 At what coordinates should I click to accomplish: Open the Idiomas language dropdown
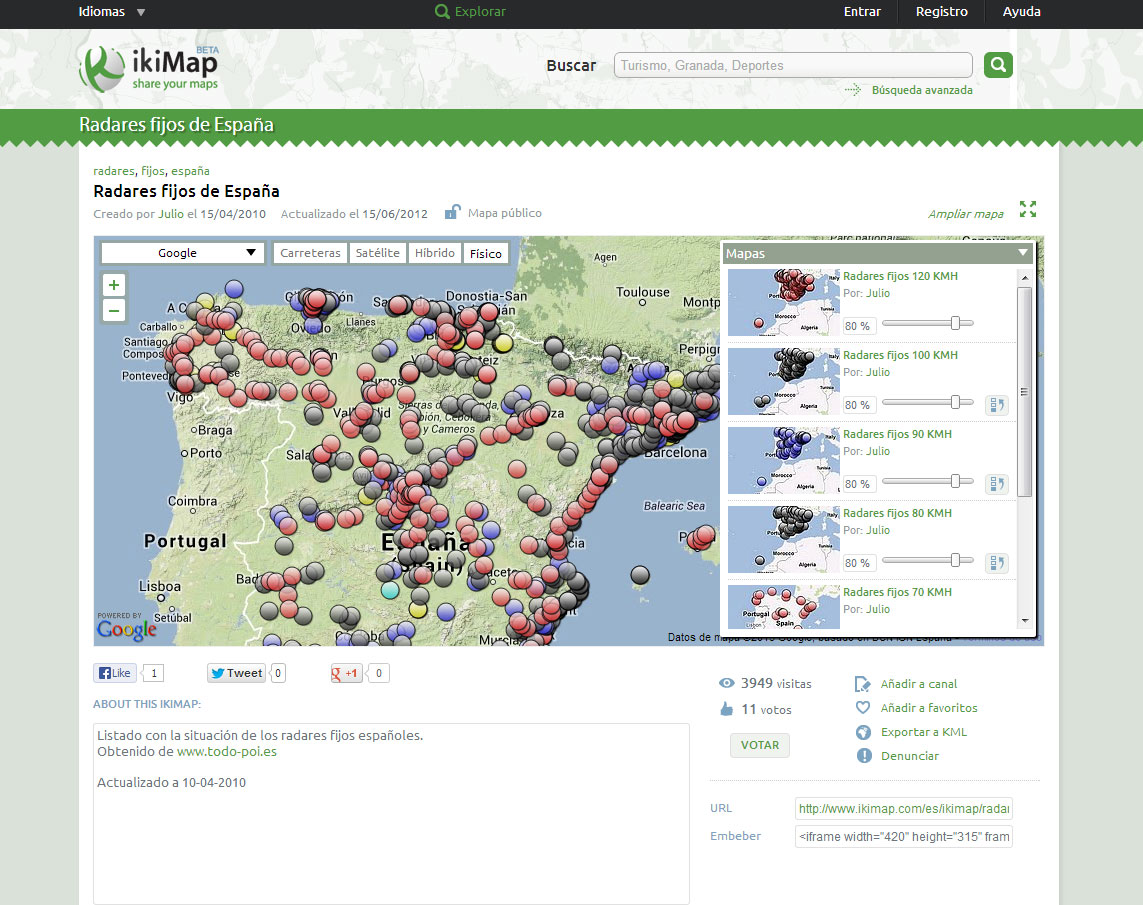tap(112, 12)
